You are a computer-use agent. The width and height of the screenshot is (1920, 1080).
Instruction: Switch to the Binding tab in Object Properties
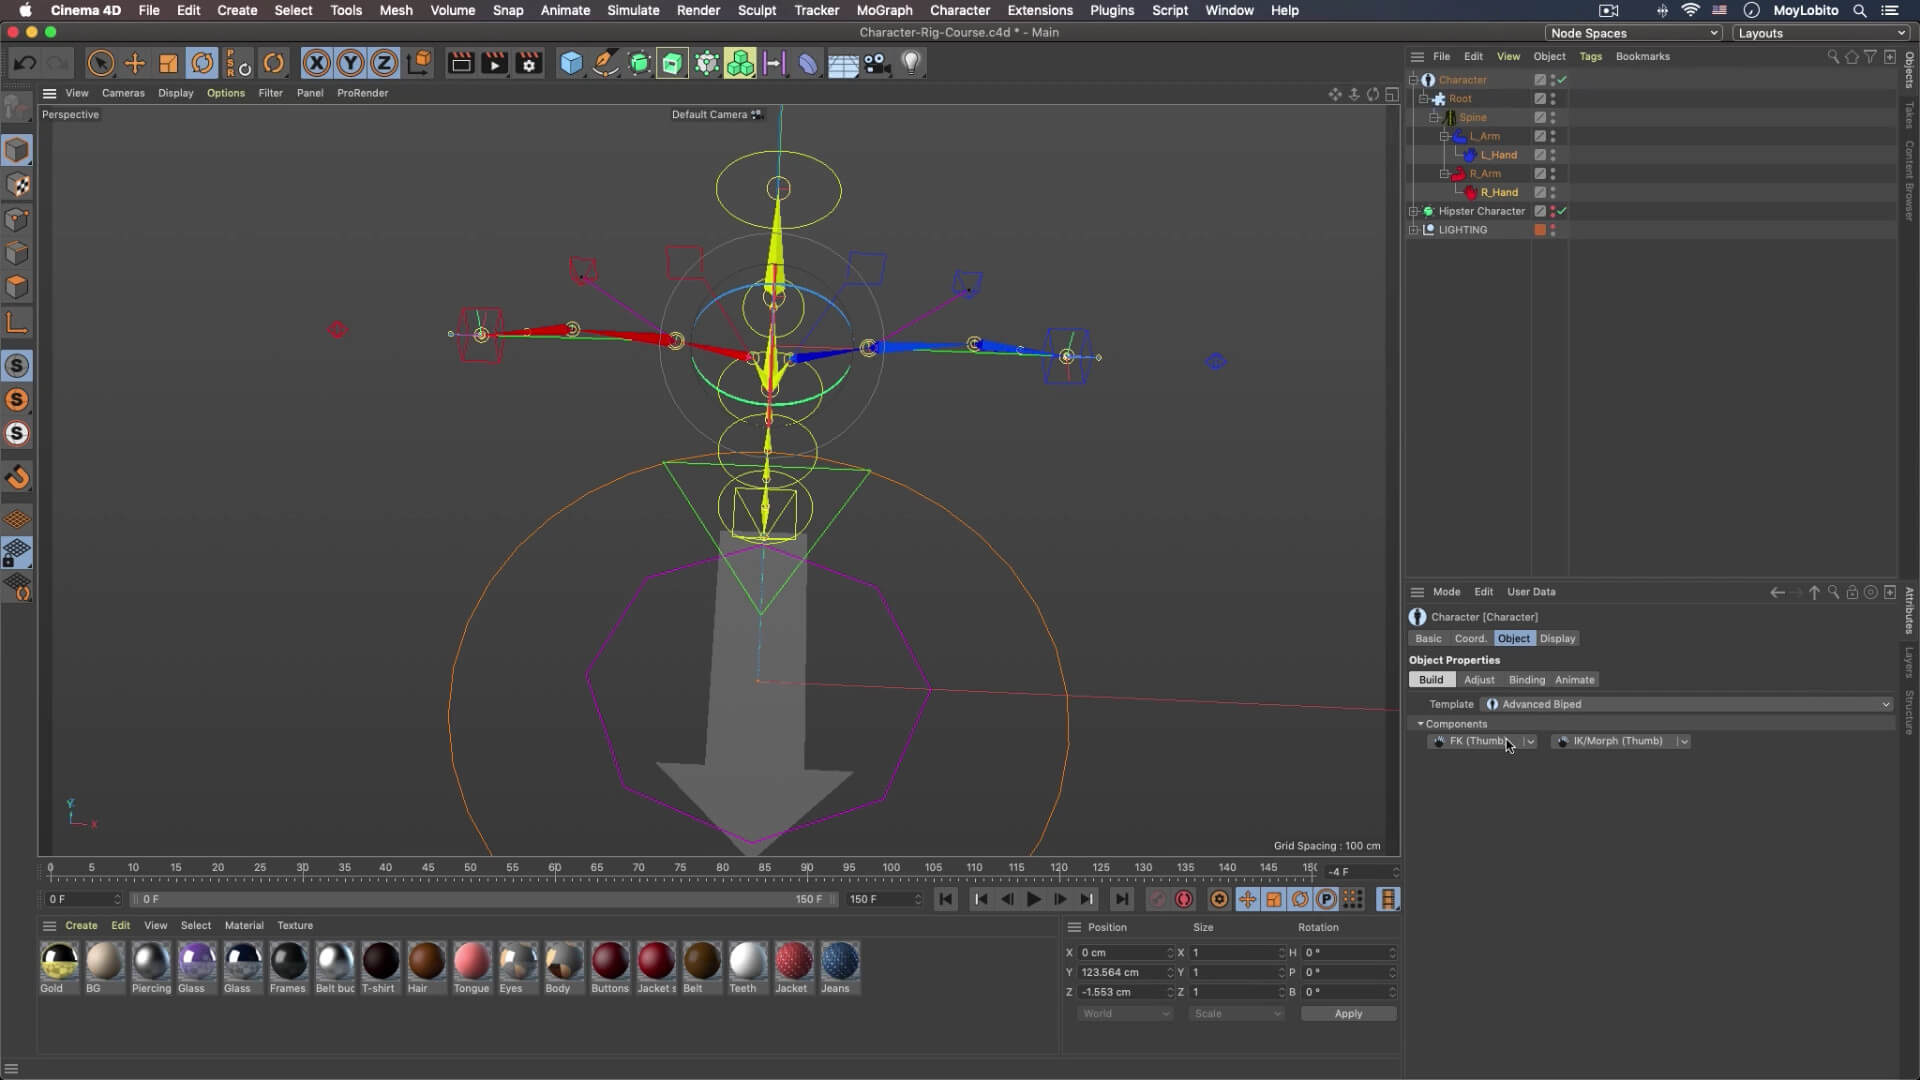pyautogui.click(x=1526, y=679)
